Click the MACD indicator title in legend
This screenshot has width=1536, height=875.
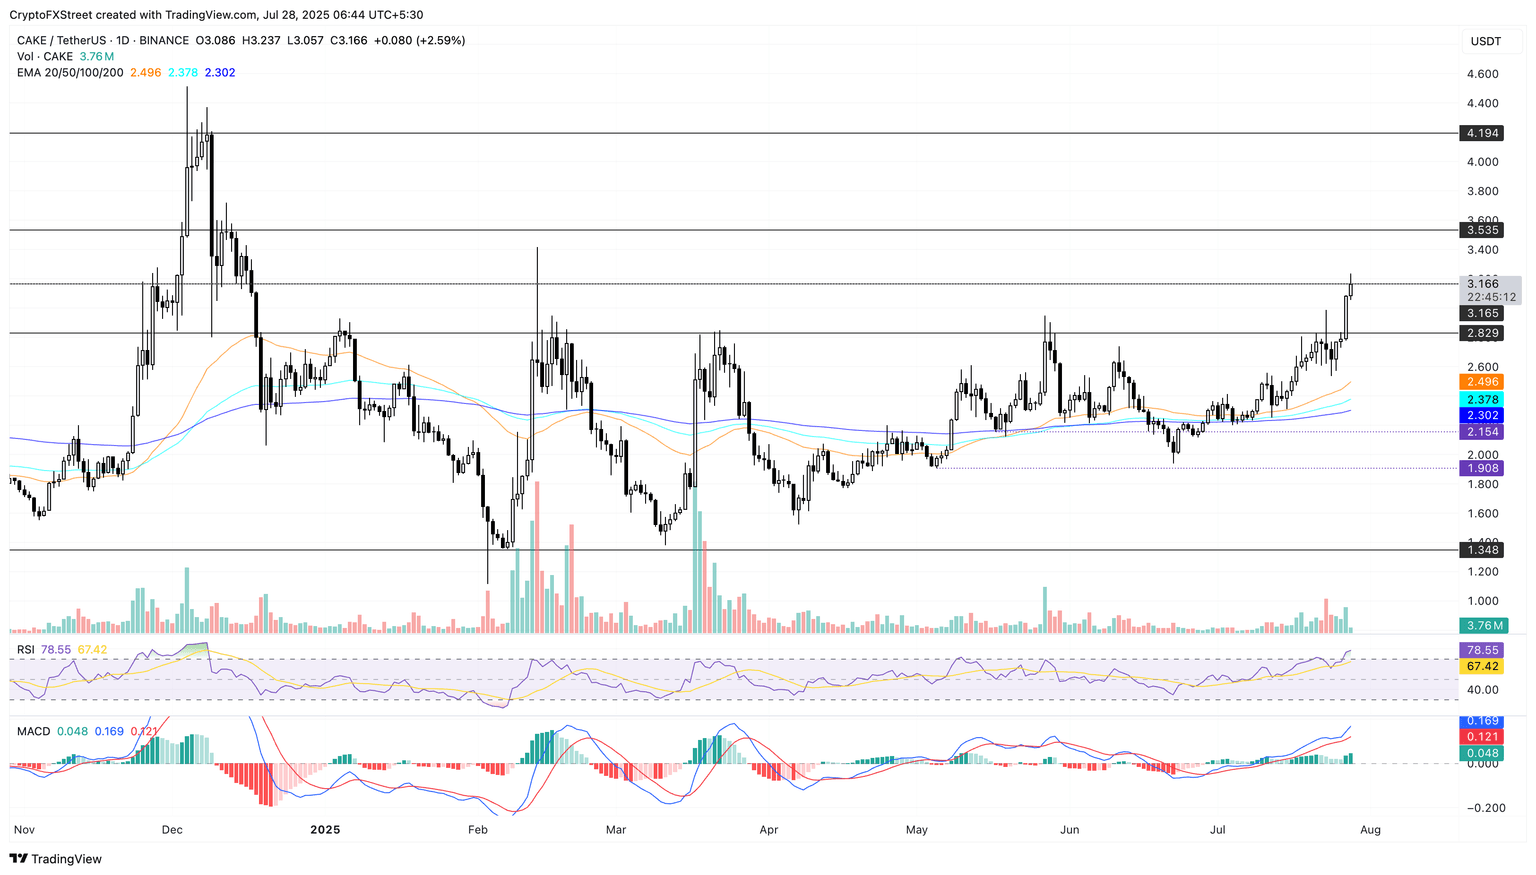[x=33, y=731]
